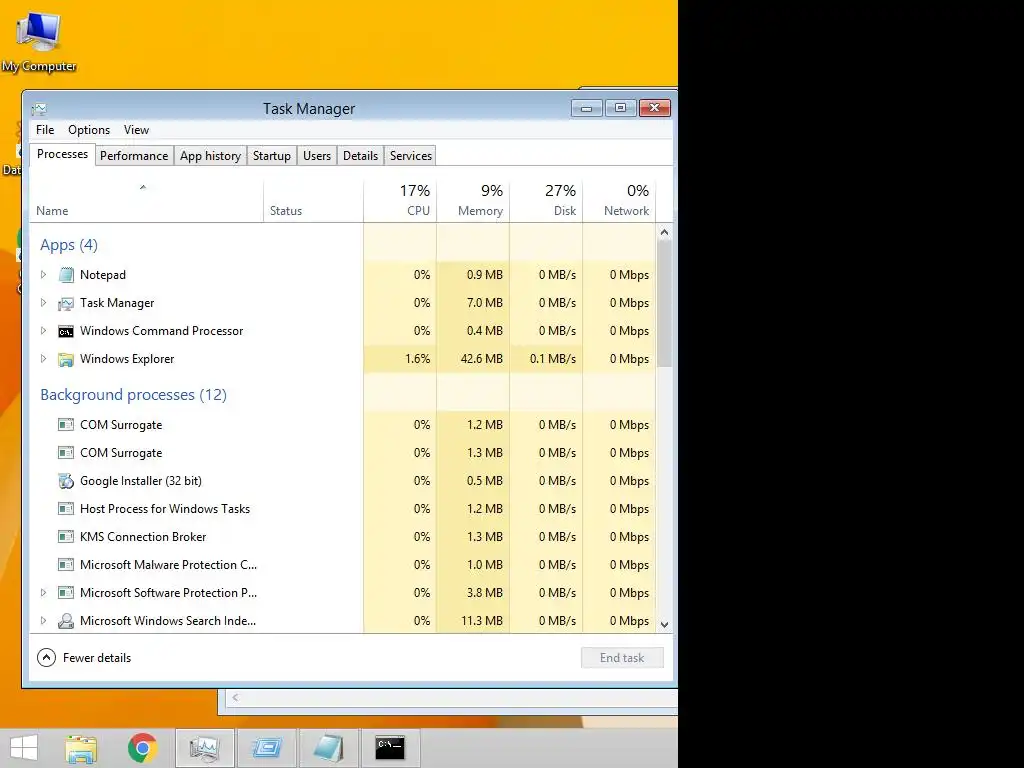
Task: Click the Microsoft Malware Protection icon
Action: [x=66, y=565]
